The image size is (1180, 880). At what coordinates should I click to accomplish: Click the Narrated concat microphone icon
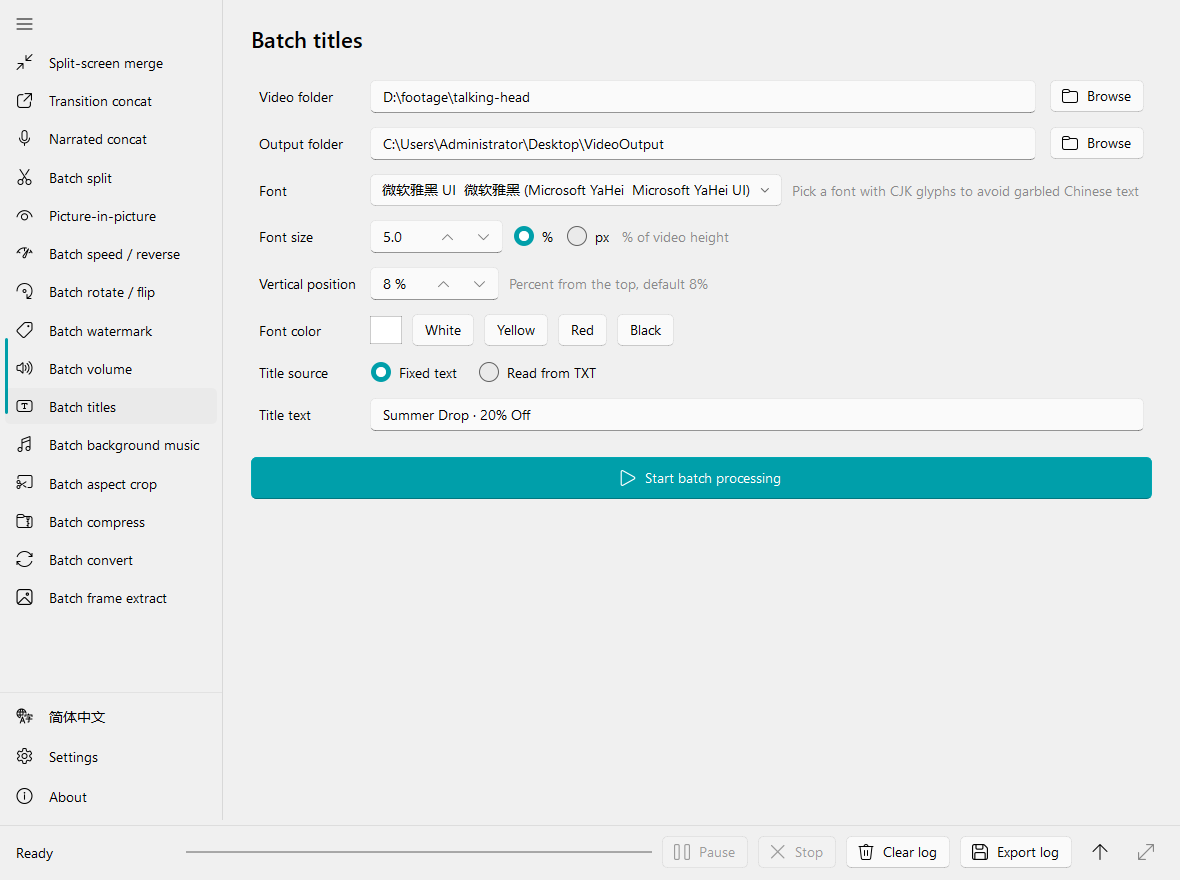[25, 139]
